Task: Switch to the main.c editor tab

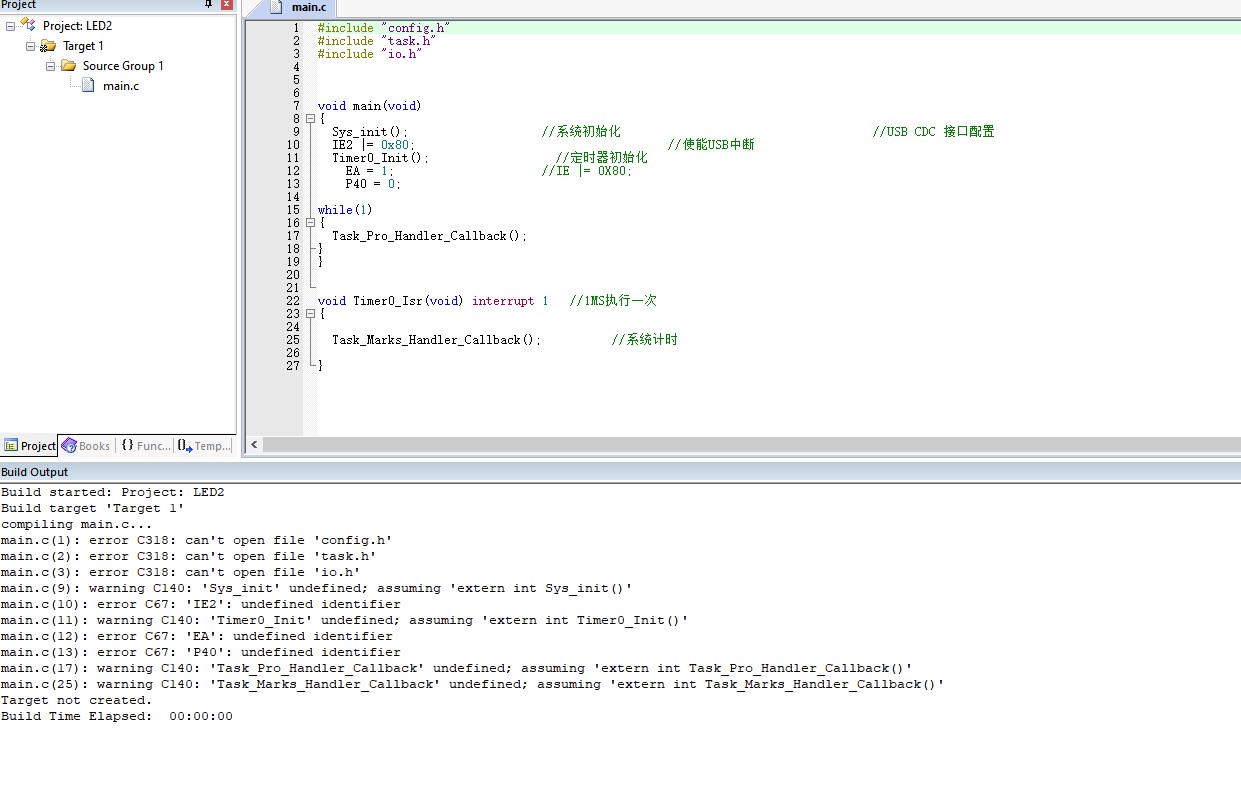Action: [x=308, y=8]
